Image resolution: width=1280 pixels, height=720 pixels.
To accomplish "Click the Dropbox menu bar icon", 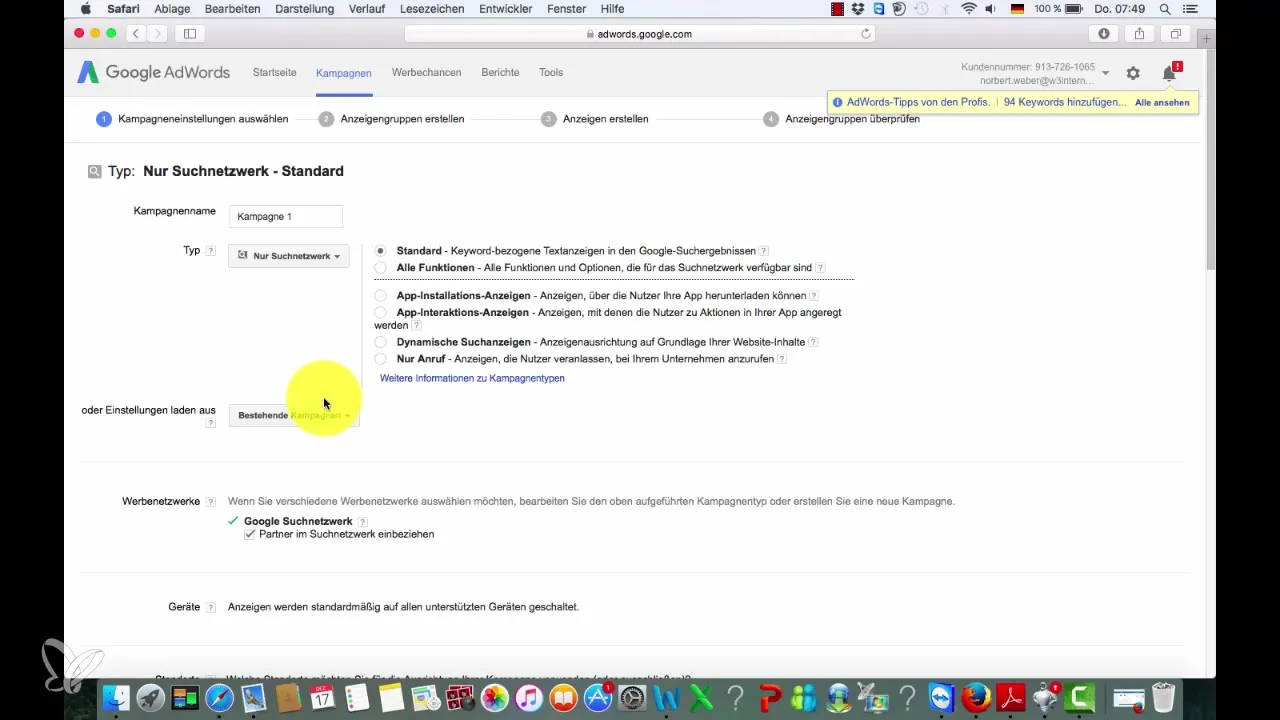I will click(x=858, y=9).
